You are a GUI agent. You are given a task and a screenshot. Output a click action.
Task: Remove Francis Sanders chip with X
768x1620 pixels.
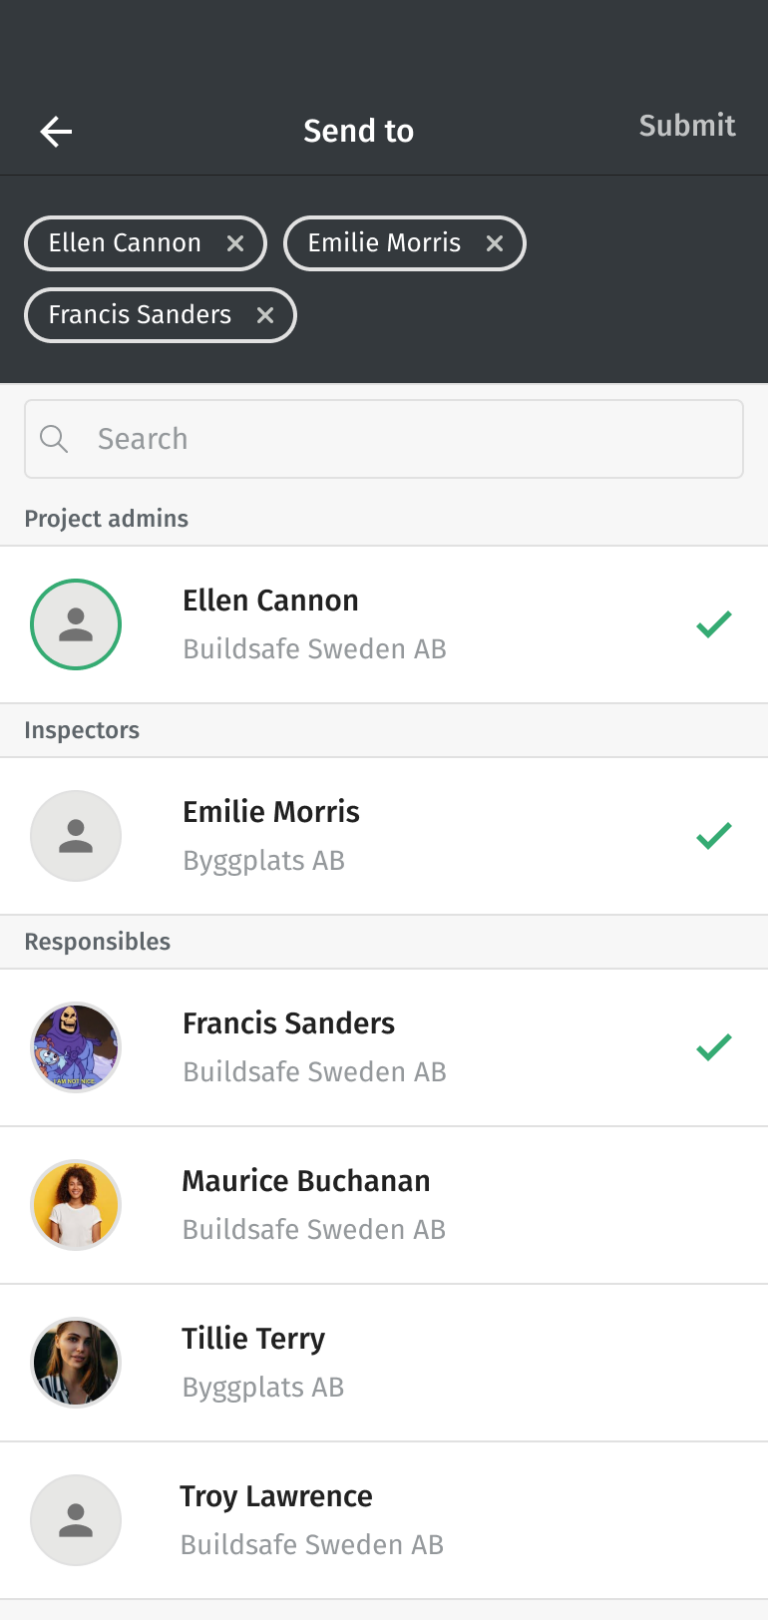coord(265,315)
